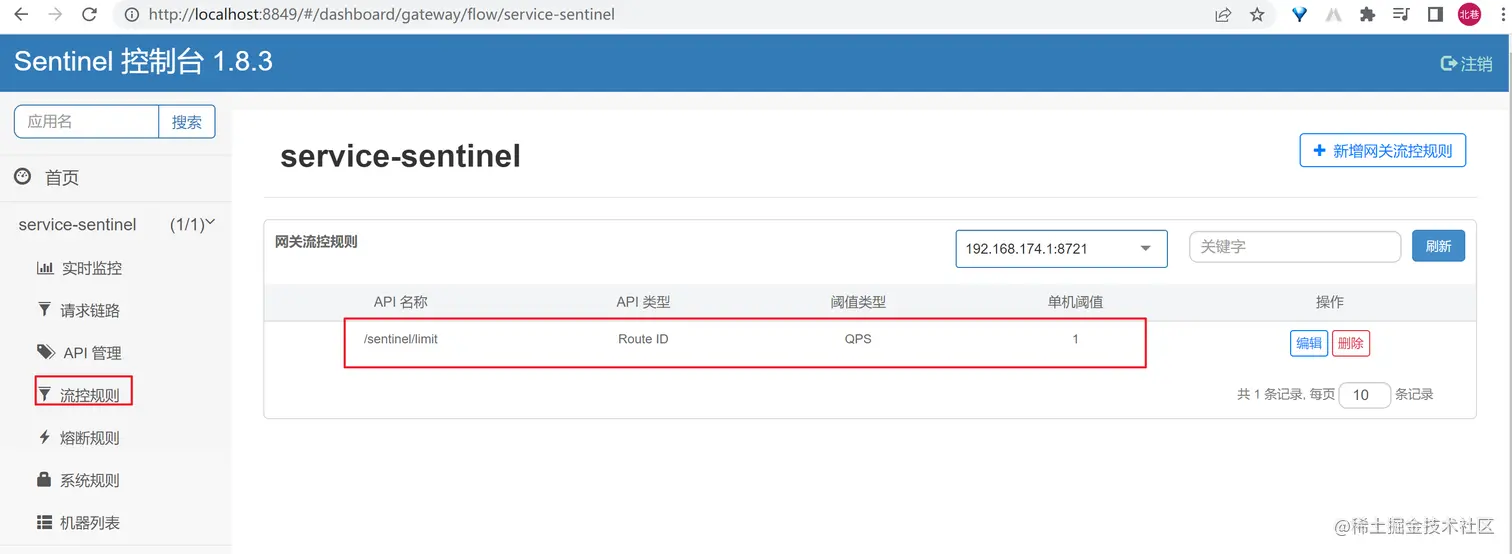Image resolution: width=1512 pixels, height=554 pixels.
Task: Click the filter icon for 请求链路
Action: (44, 309)
